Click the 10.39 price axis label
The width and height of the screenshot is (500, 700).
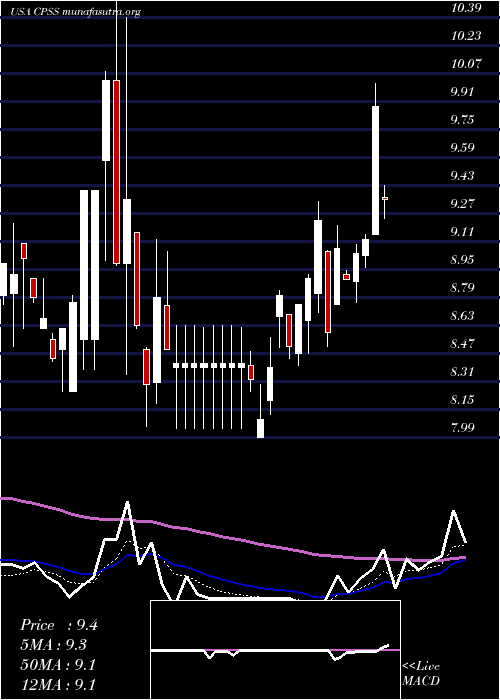[466, 7]
